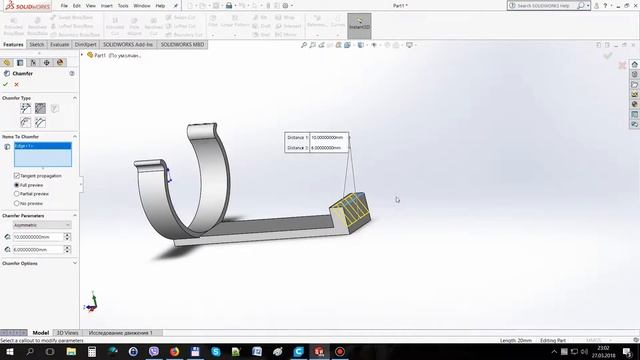Cancel the chamfer with the red X
640x360 pixels.
[16, 84]
